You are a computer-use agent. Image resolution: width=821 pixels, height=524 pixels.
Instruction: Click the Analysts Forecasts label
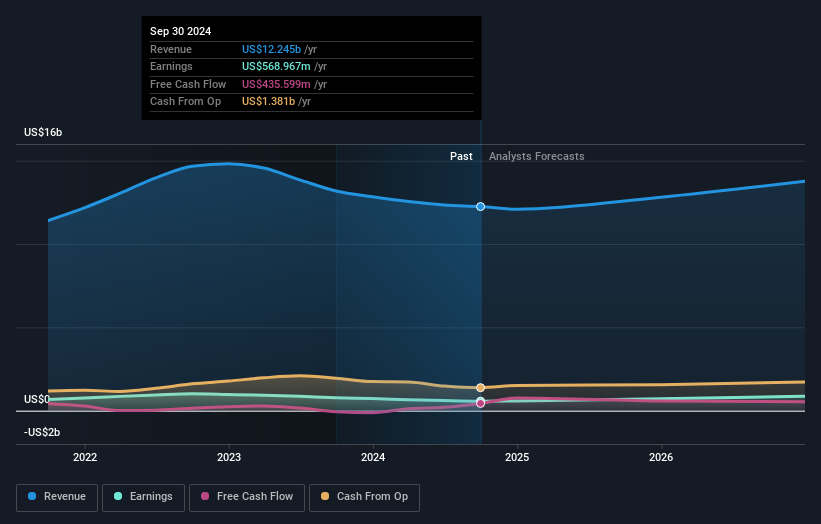pyautogui.click(x=537, y=156)
